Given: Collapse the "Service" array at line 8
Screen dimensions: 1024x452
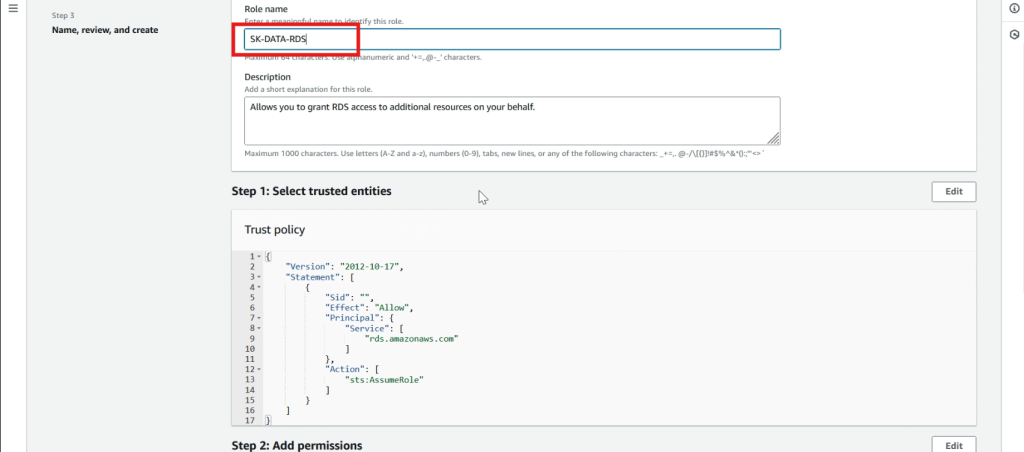Looking at the screenshot, I should point(259,329).
